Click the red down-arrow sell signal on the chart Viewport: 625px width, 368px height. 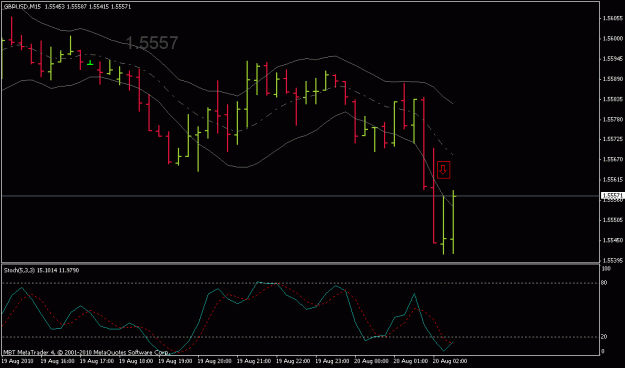(443, 170)
